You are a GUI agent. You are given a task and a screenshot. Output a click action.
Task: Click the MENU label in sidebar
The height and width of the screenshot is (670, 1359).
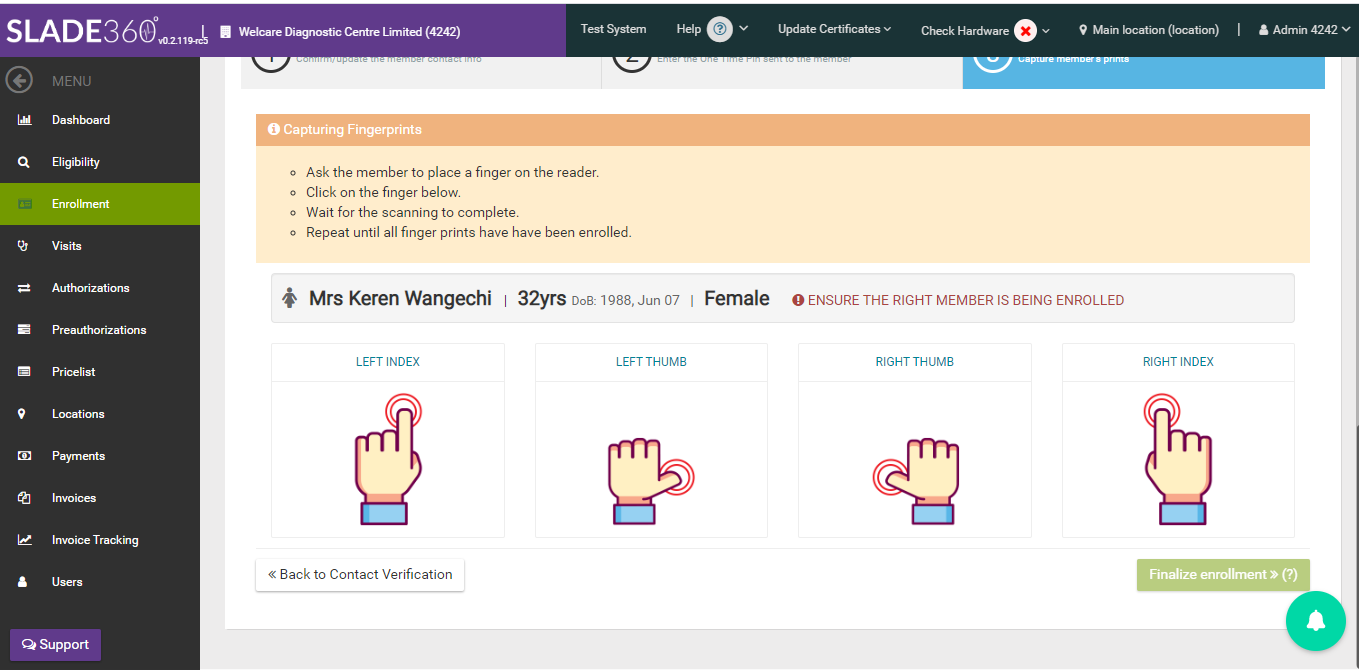[x=72, y=81]
